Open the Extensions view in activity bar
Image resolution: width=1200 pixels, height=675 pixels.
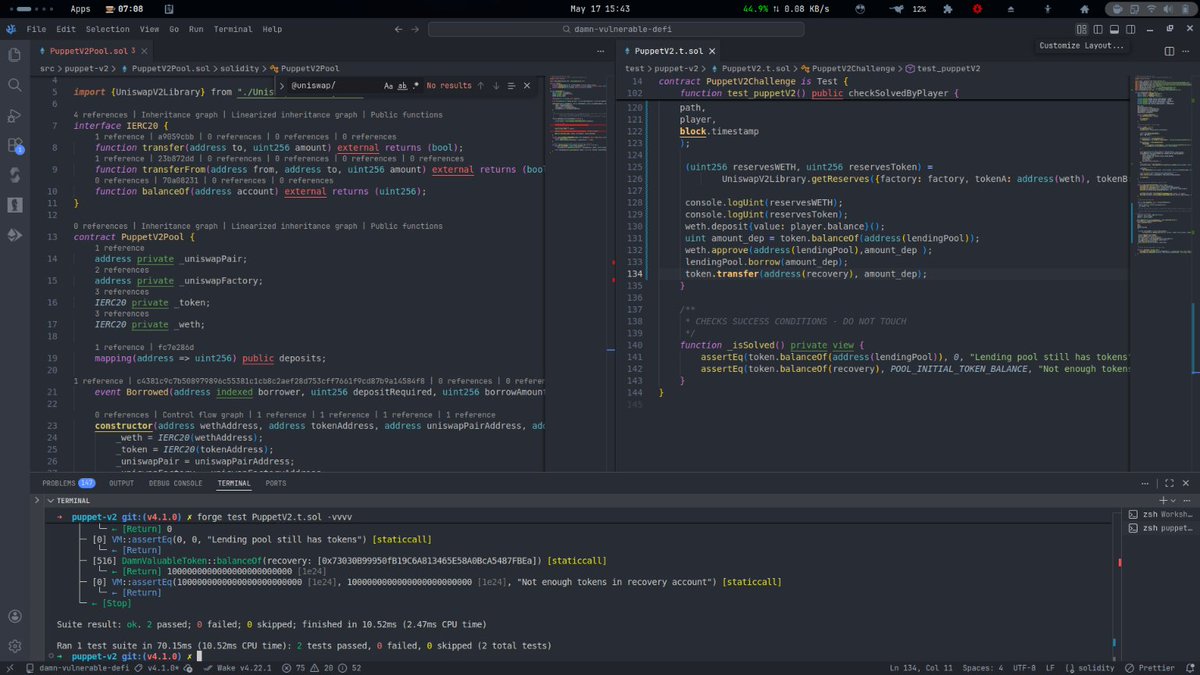click(14, 145)
